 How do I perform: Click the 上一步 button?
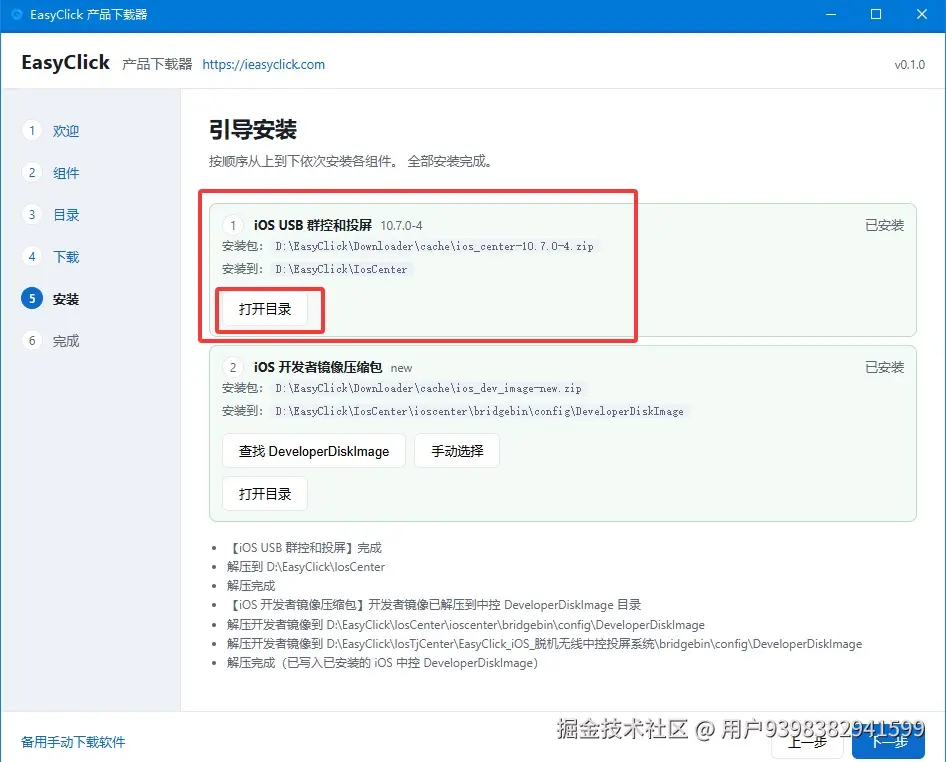click(x=807, y=743)
